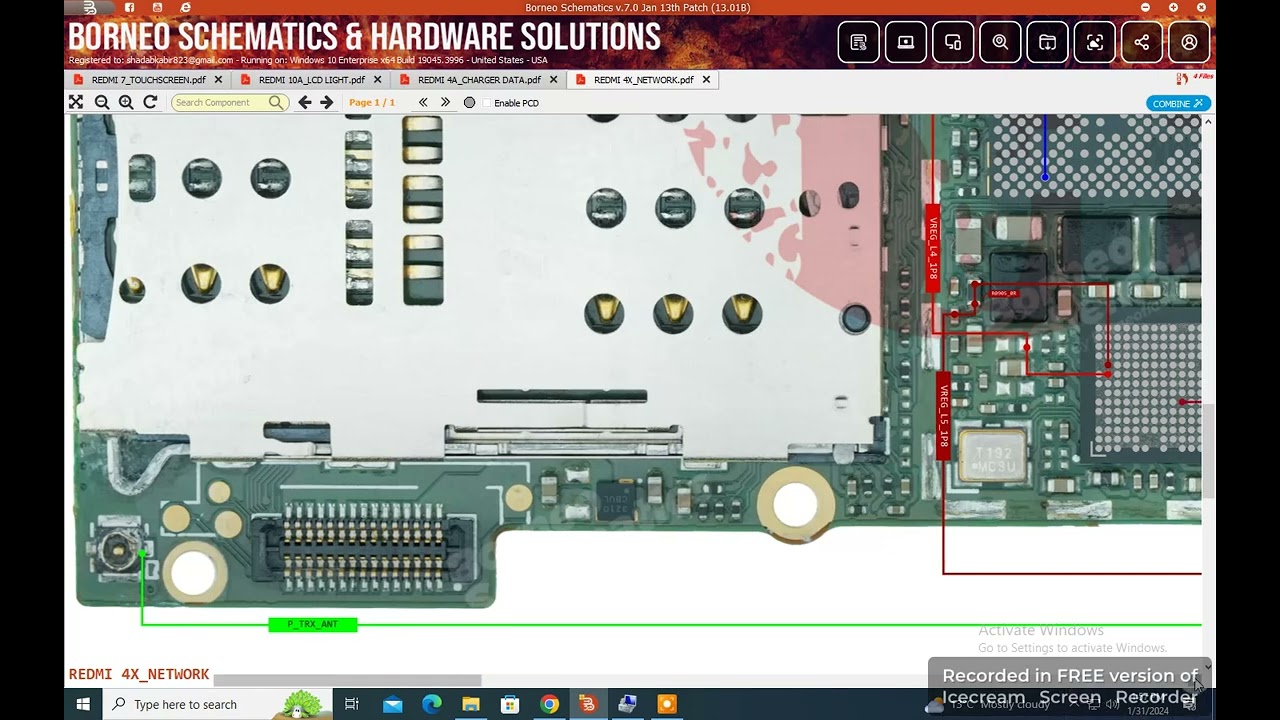Open the user account profile icon
1280x720 pixels.
tap(1189, 42)
